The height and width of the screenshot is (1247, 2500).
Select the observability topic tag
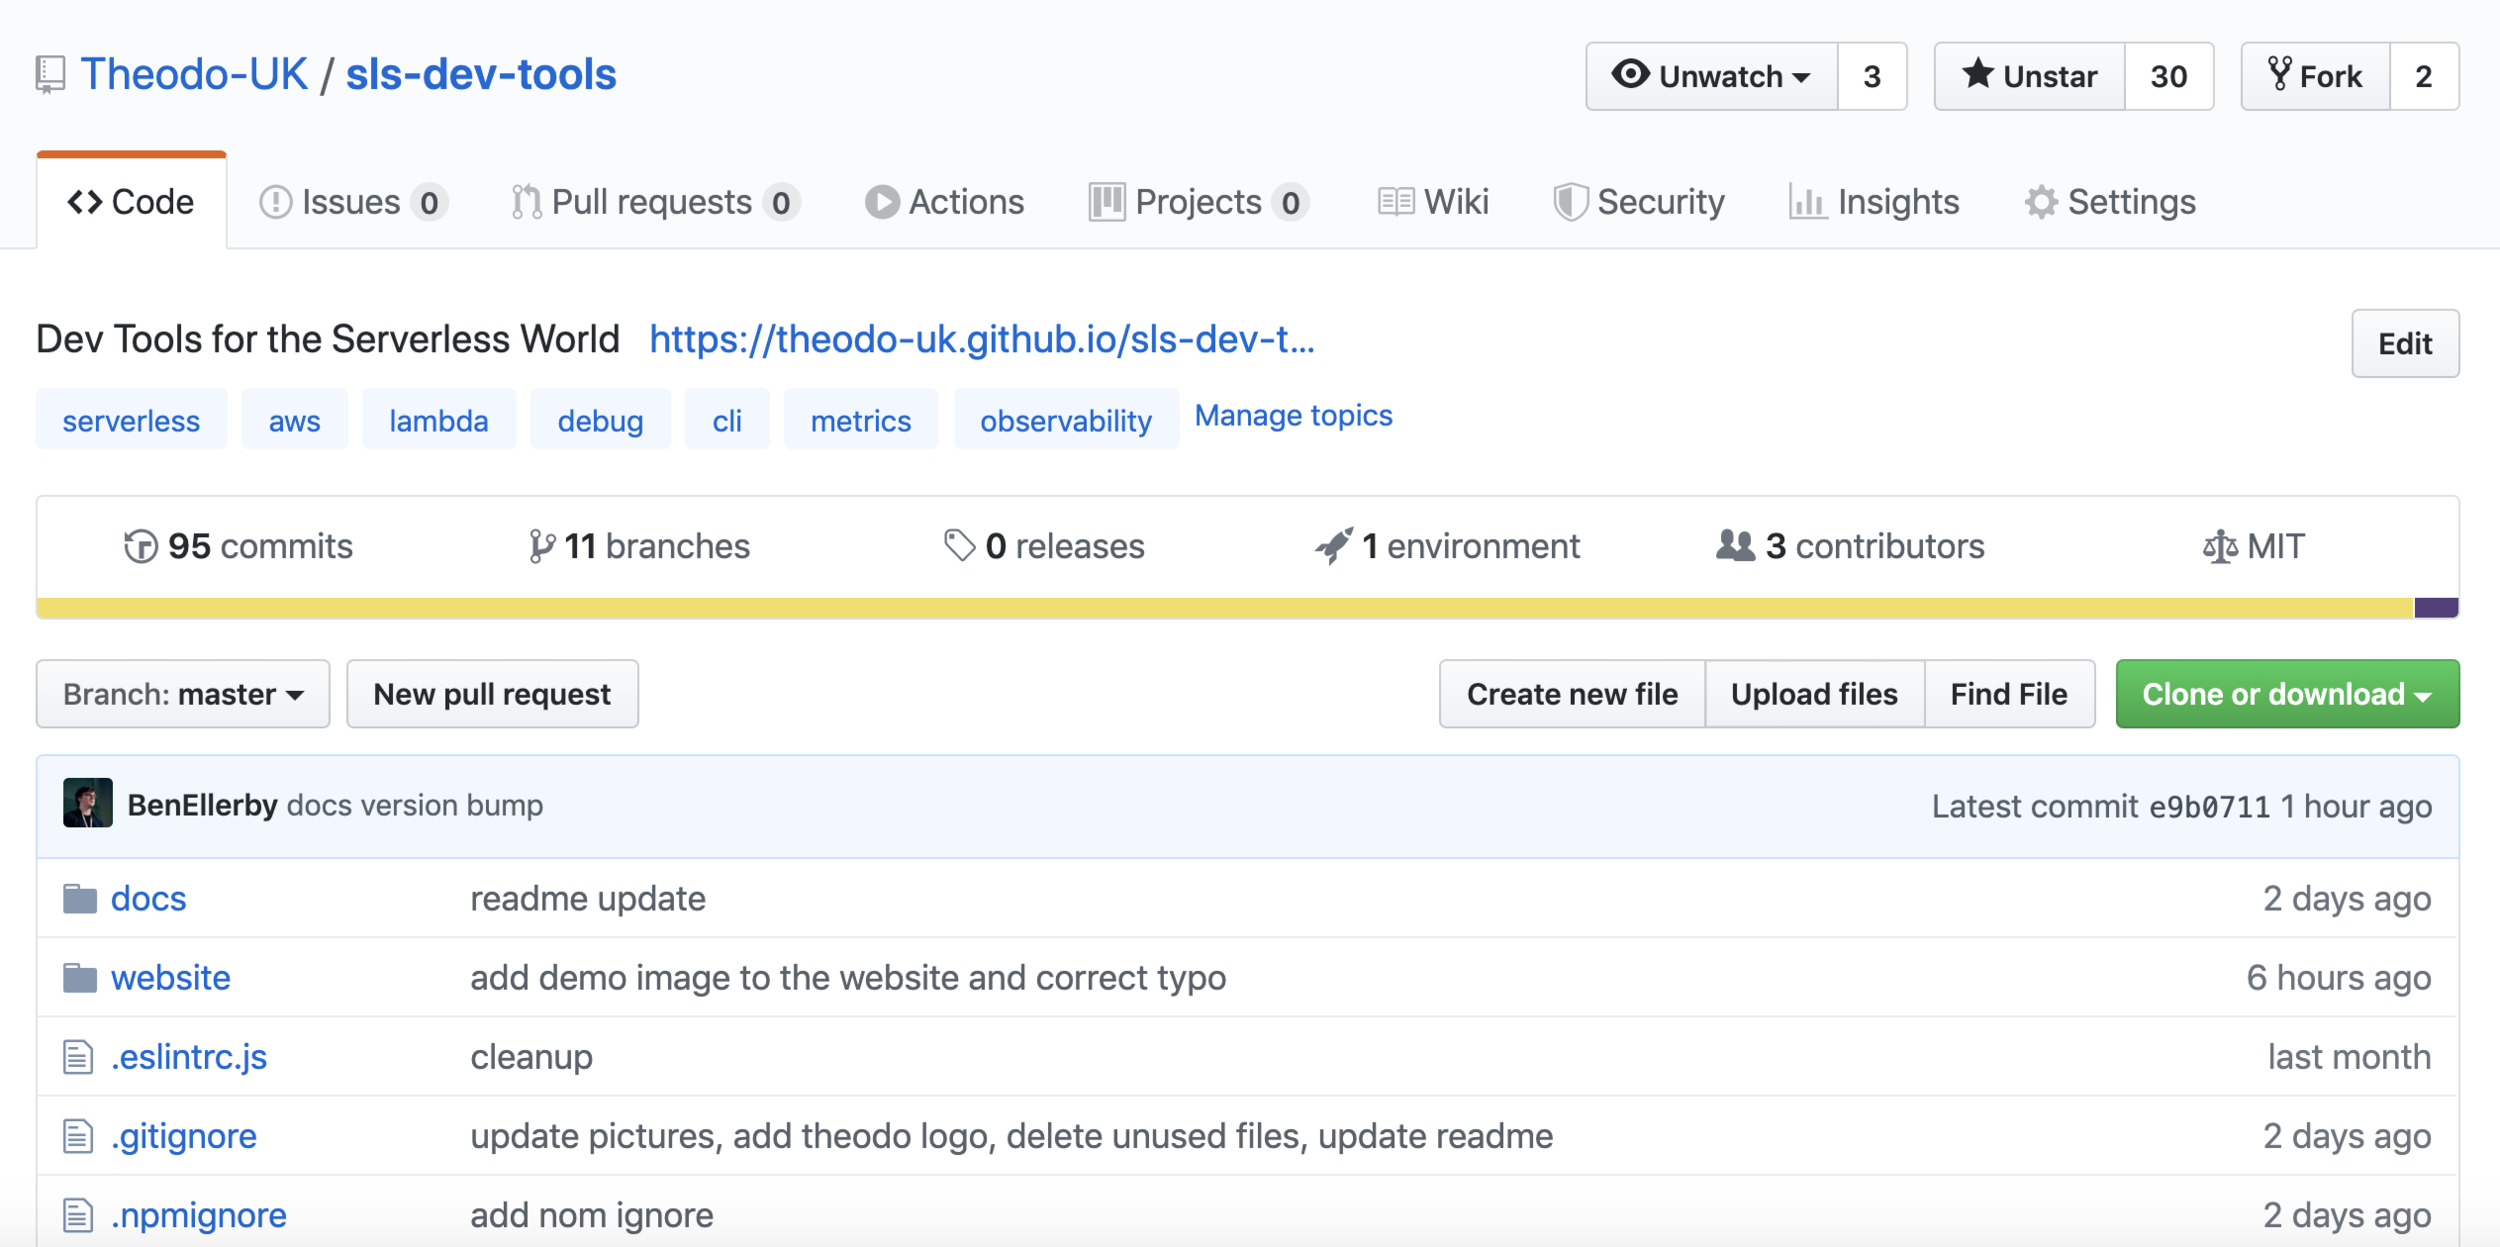pos(1065,421)
